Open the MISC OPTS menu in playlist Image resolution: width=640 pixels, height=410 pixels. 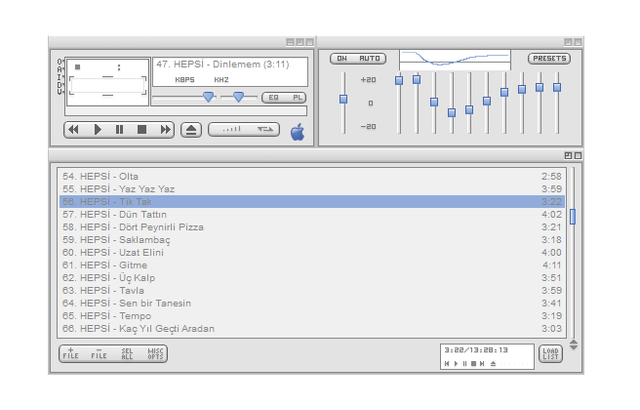(x=155, y=353)
